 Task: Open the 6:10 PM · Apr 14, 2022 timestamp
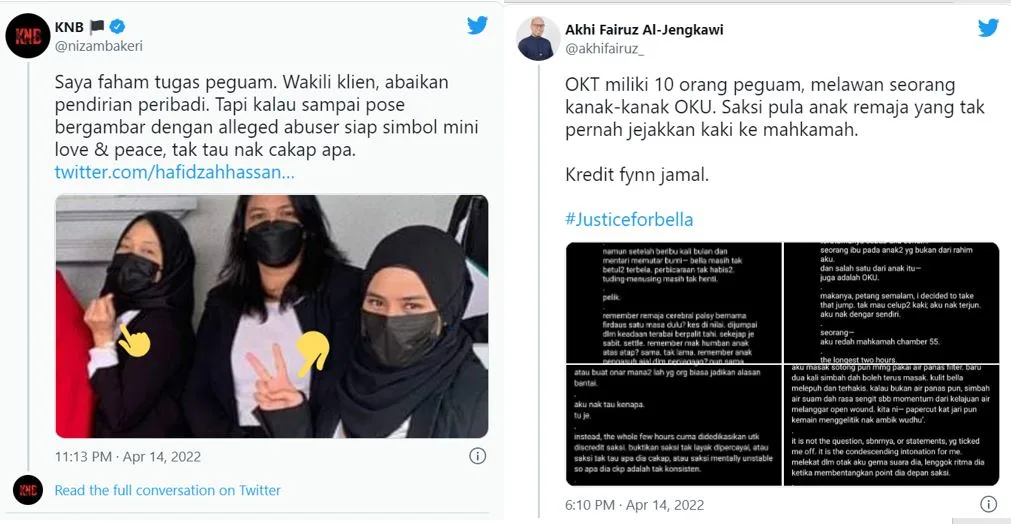pos(634,505)
